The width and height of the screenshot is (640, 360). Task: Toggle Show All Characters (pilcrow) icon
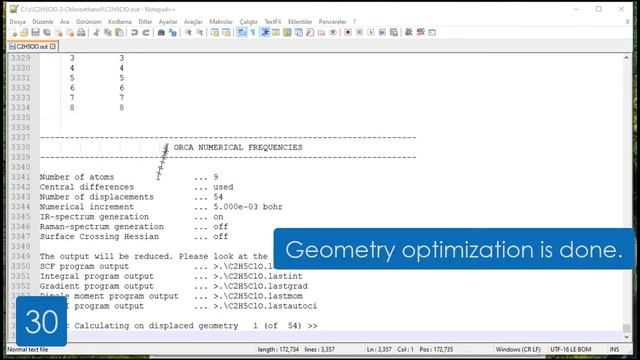[253, 33]
